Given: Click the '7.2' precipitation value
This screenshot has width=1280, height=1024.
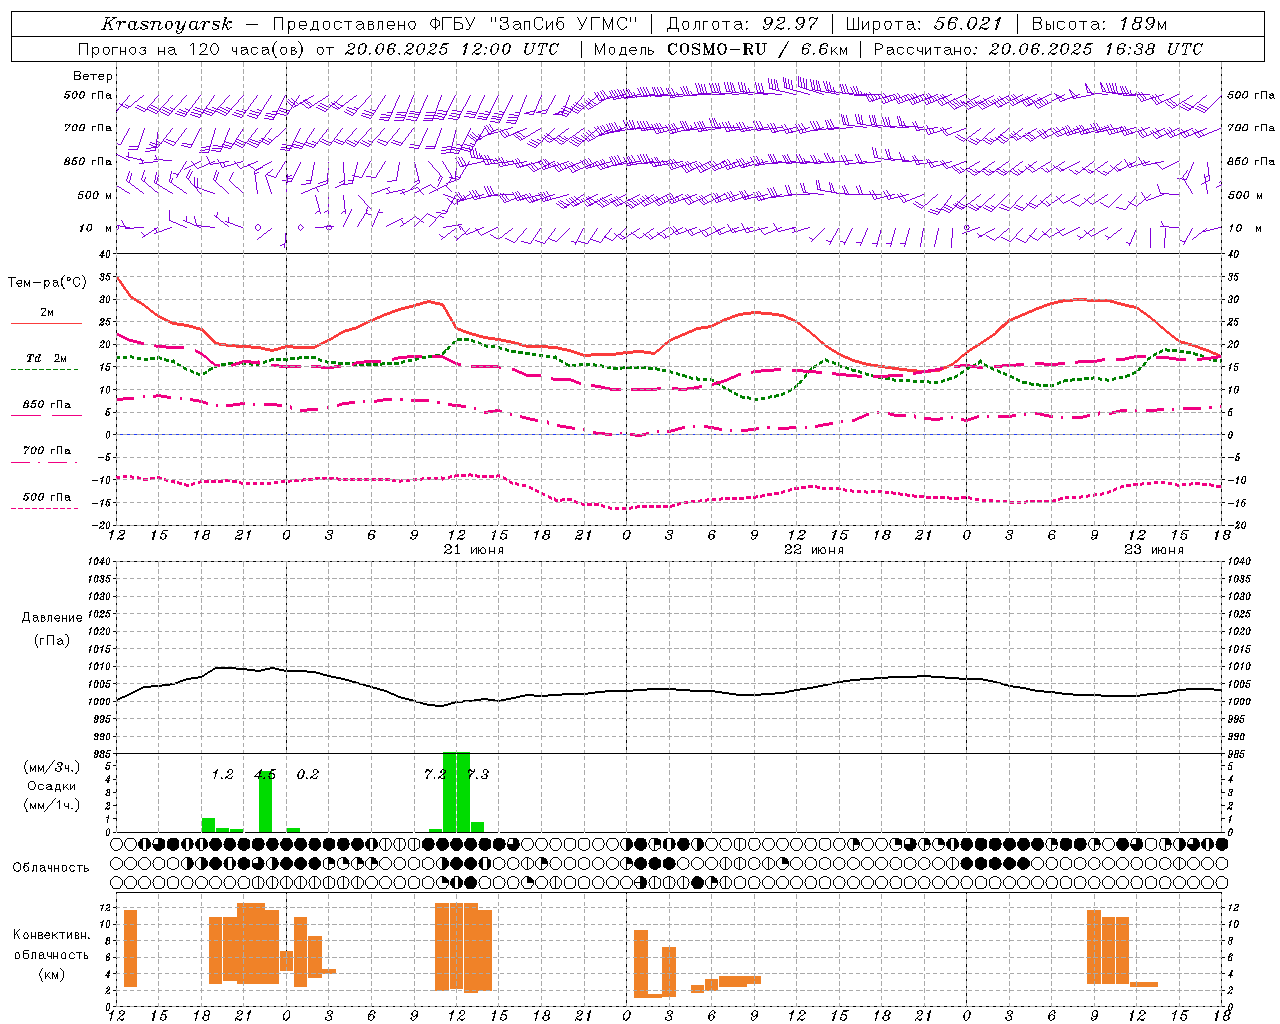Looking at the screenshot, I should coord(434,774).
